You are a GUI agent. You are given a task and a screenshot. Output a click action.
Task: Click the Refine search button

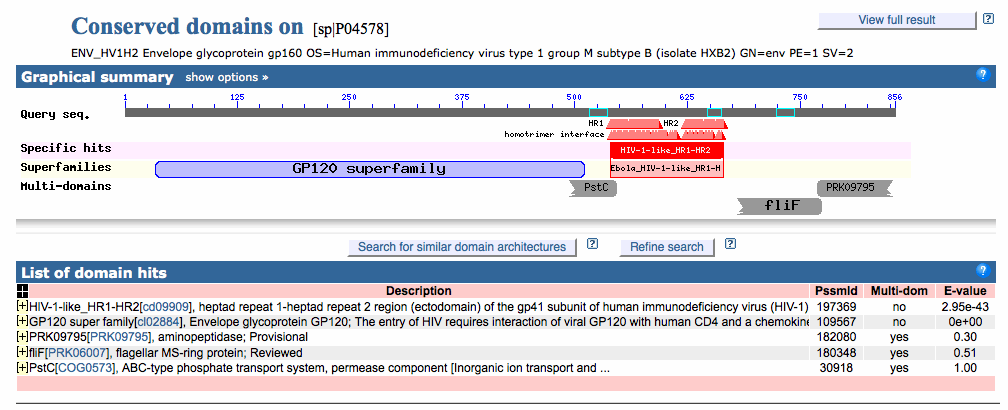click(x=666, y=247)
